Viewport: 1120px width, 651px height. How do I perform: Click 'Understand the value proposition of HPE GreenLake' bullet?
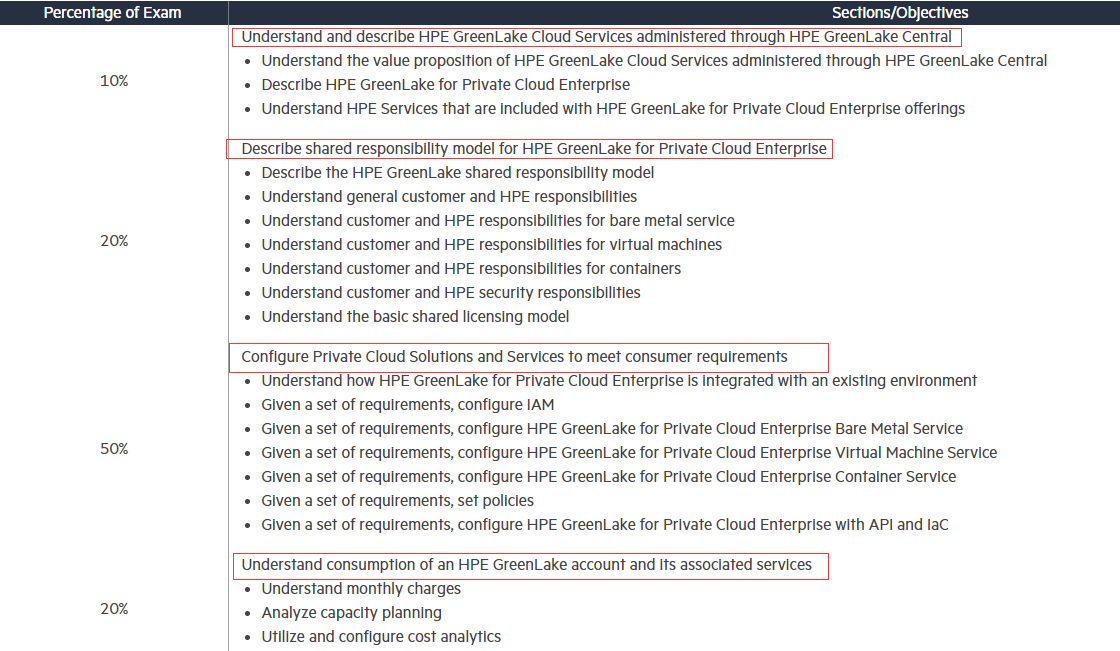[654, 61]
